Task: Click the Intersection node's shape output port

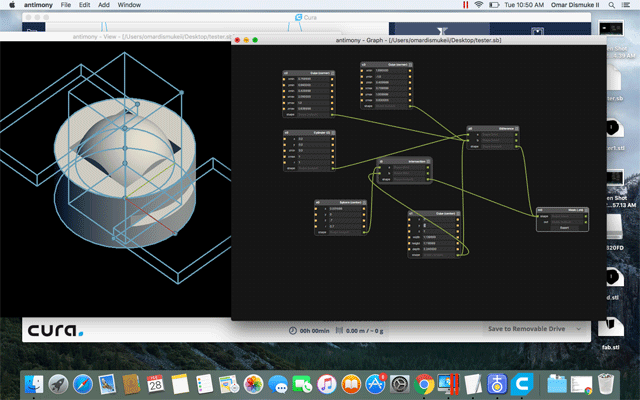Action: pyautogui.click(x=428, y=179)
